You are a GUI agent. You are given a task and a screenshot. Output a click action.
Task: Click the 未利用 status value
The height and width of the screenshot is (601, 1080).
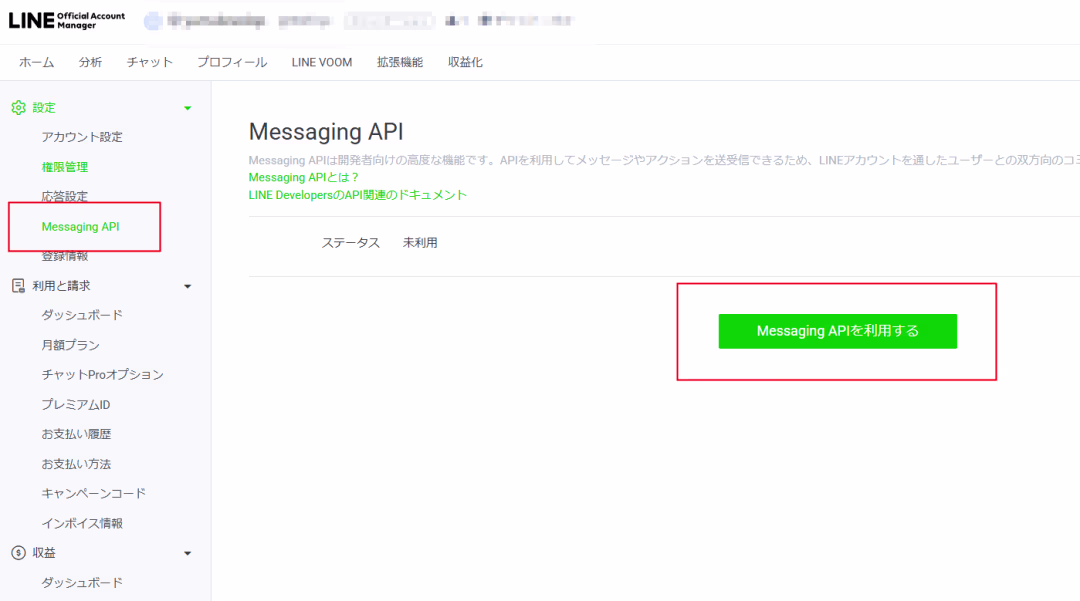(420, 243)
